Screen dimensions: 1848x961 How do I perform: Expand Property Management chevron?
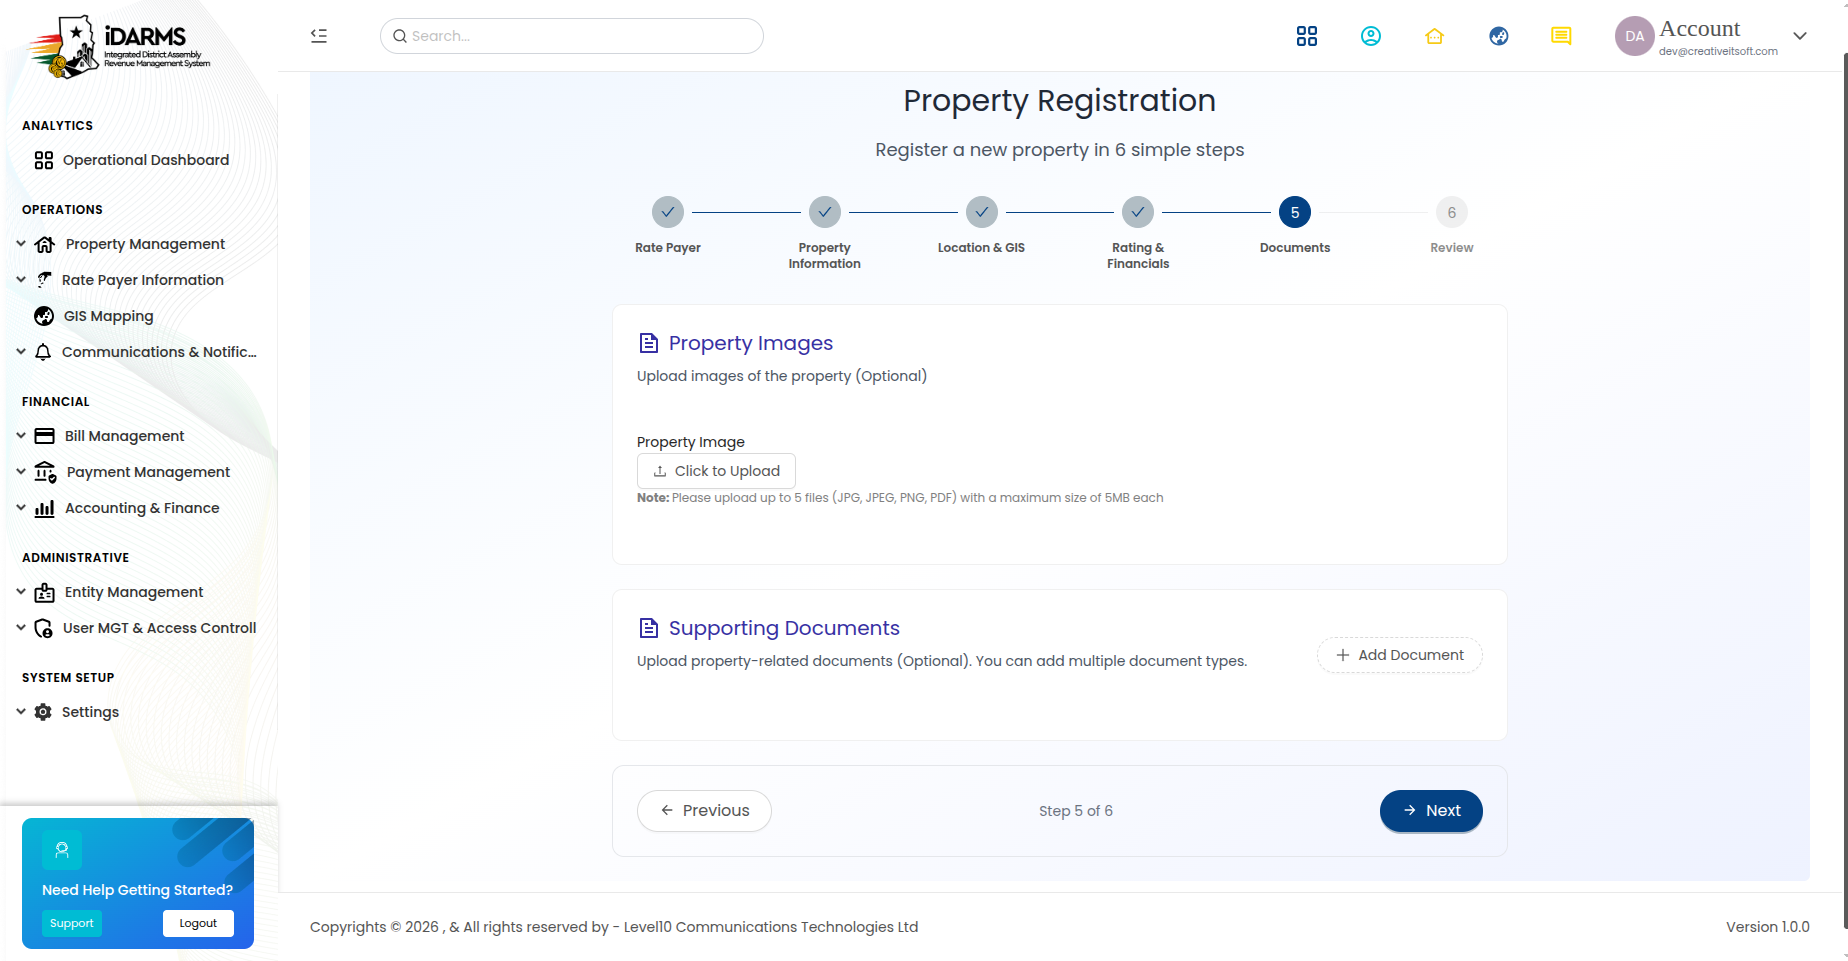[x=21, y=243]
